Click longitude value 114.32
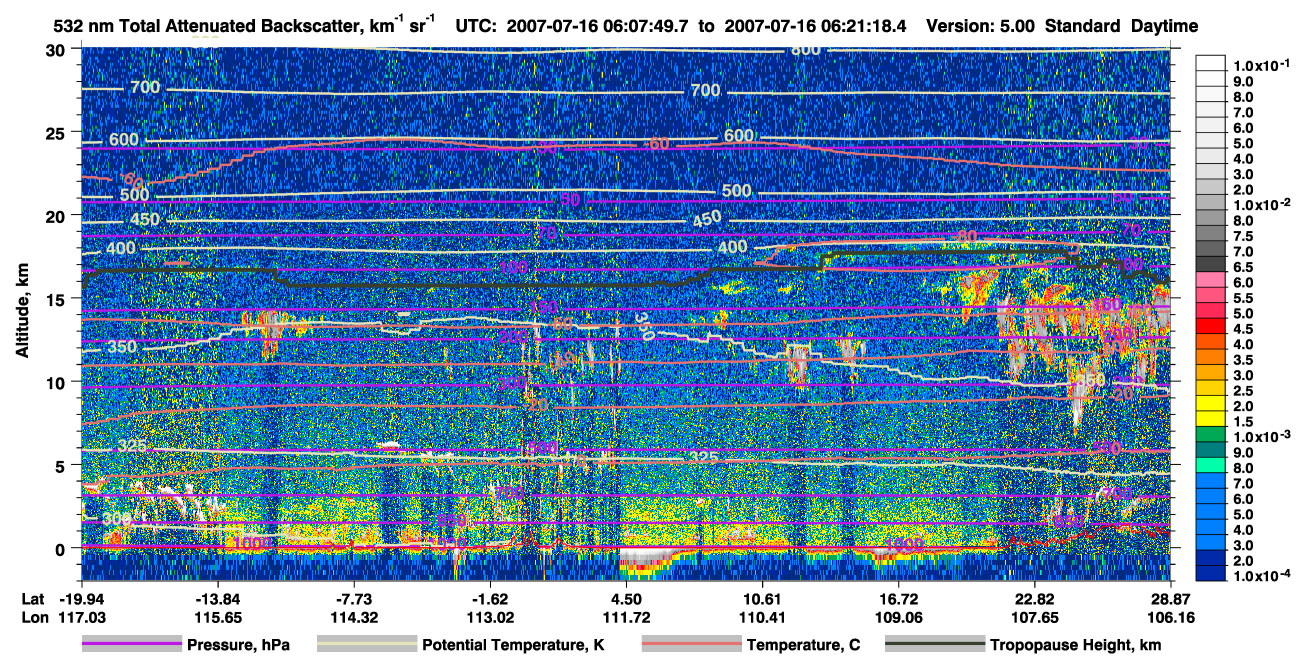The image size is (1300, 667). pyautogui.click(x=353, y=617)
